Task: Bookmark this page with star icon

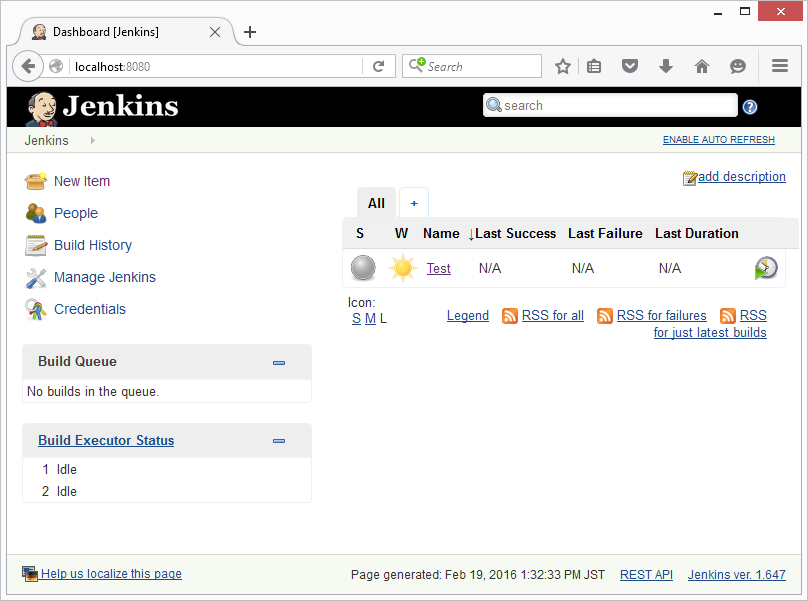Action: [563, 66]
